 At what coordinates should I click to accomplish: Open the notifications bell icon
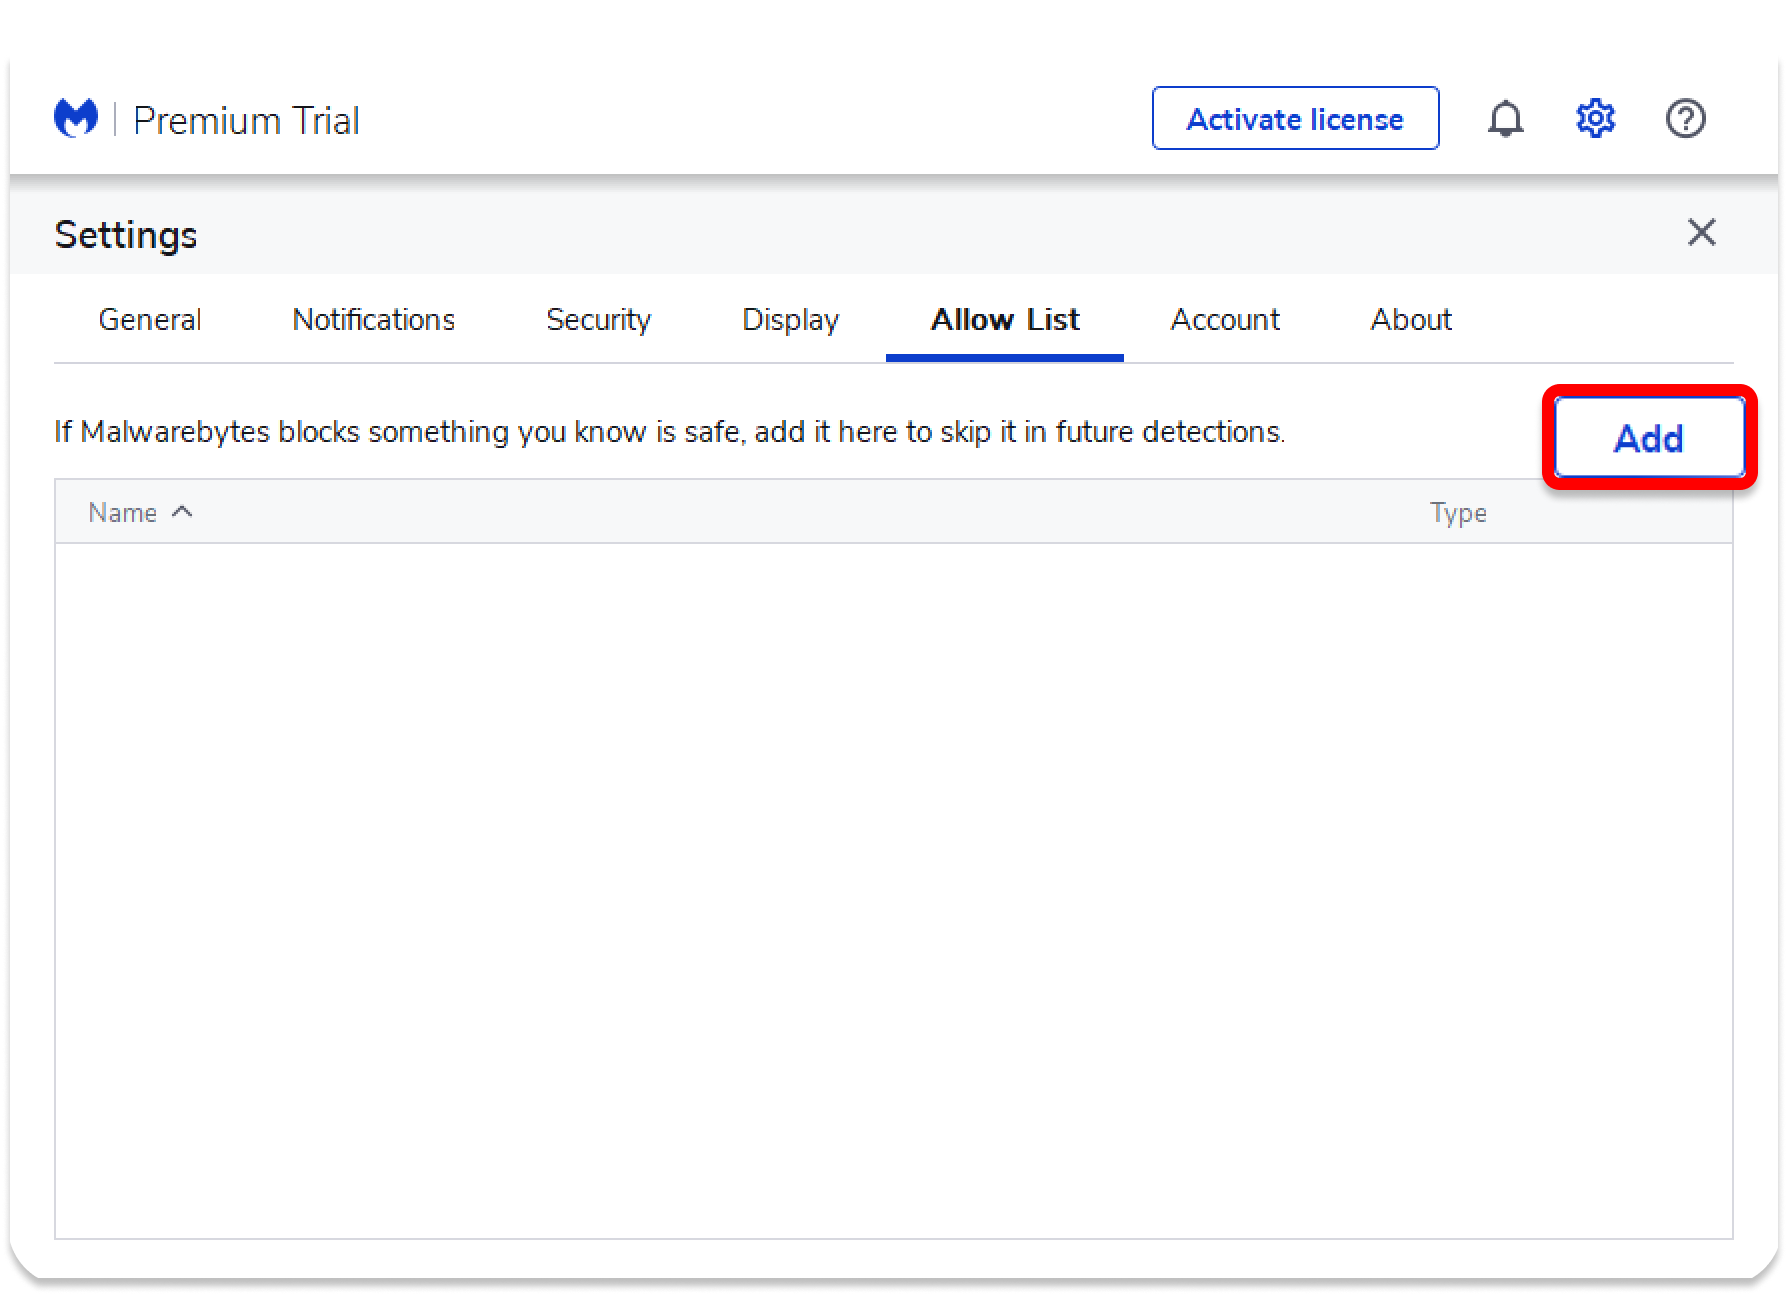(1505, 119)
